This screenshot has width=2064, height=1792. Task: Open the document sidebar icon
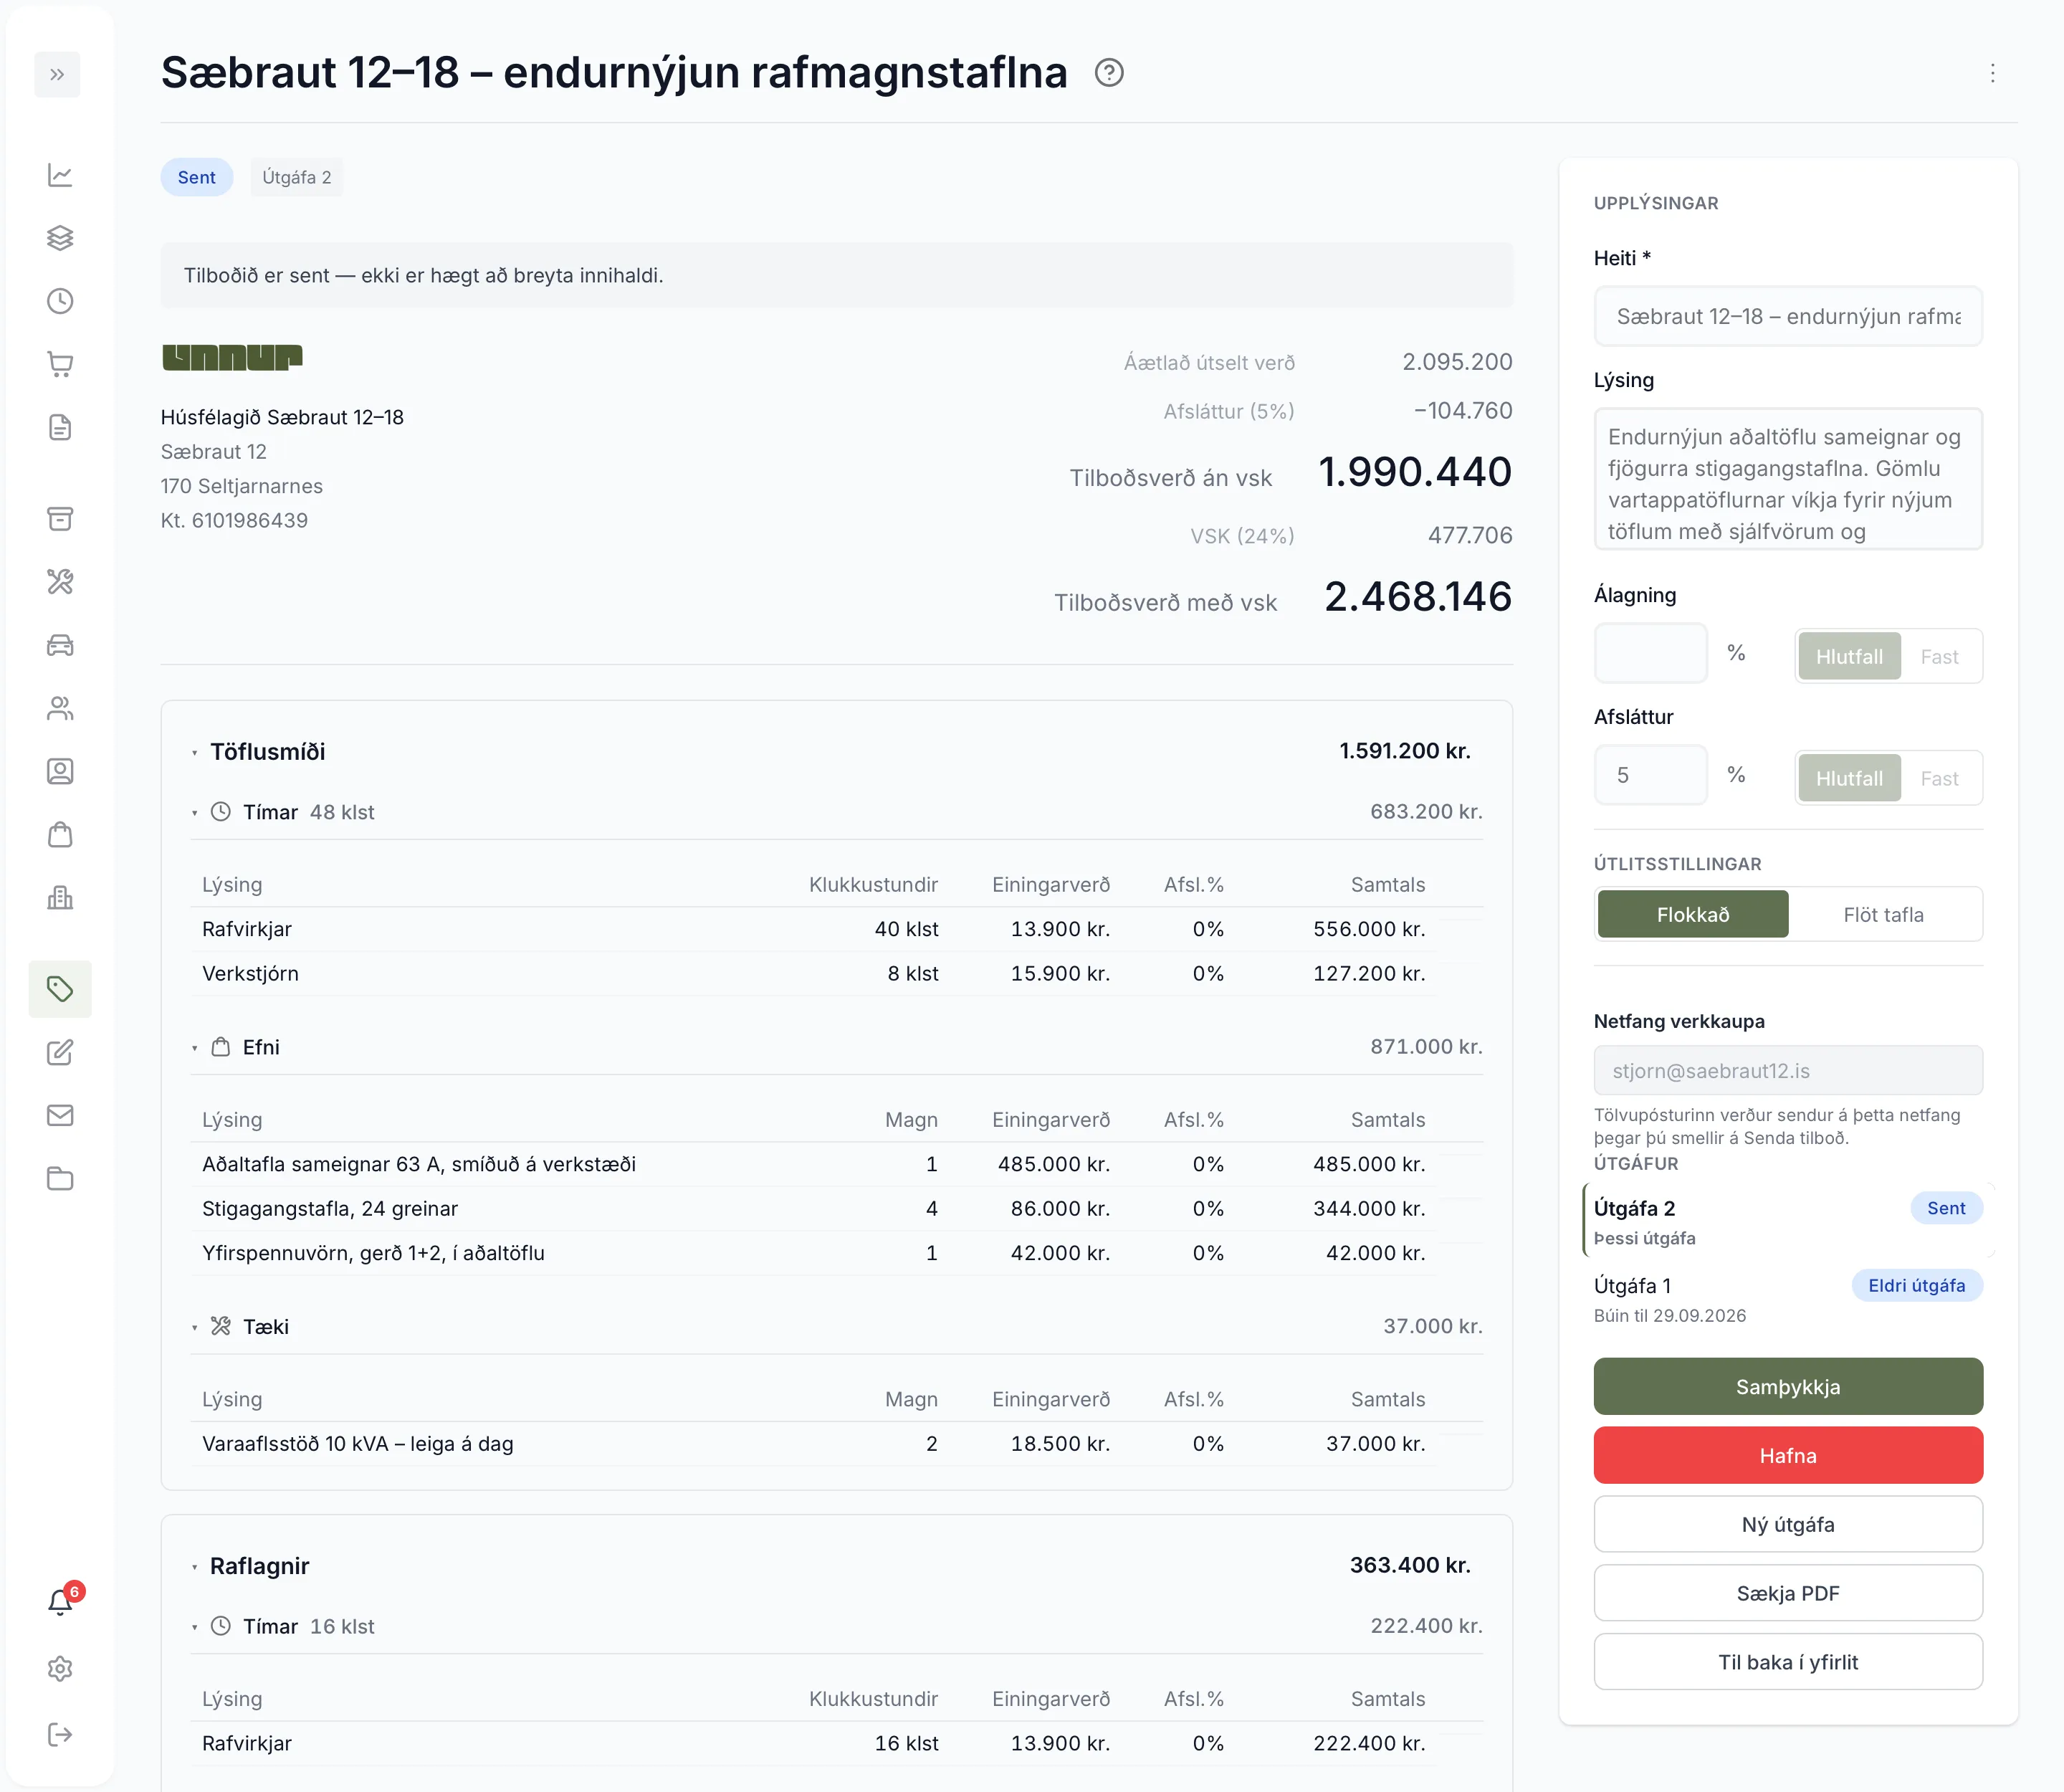coord(60,427)
